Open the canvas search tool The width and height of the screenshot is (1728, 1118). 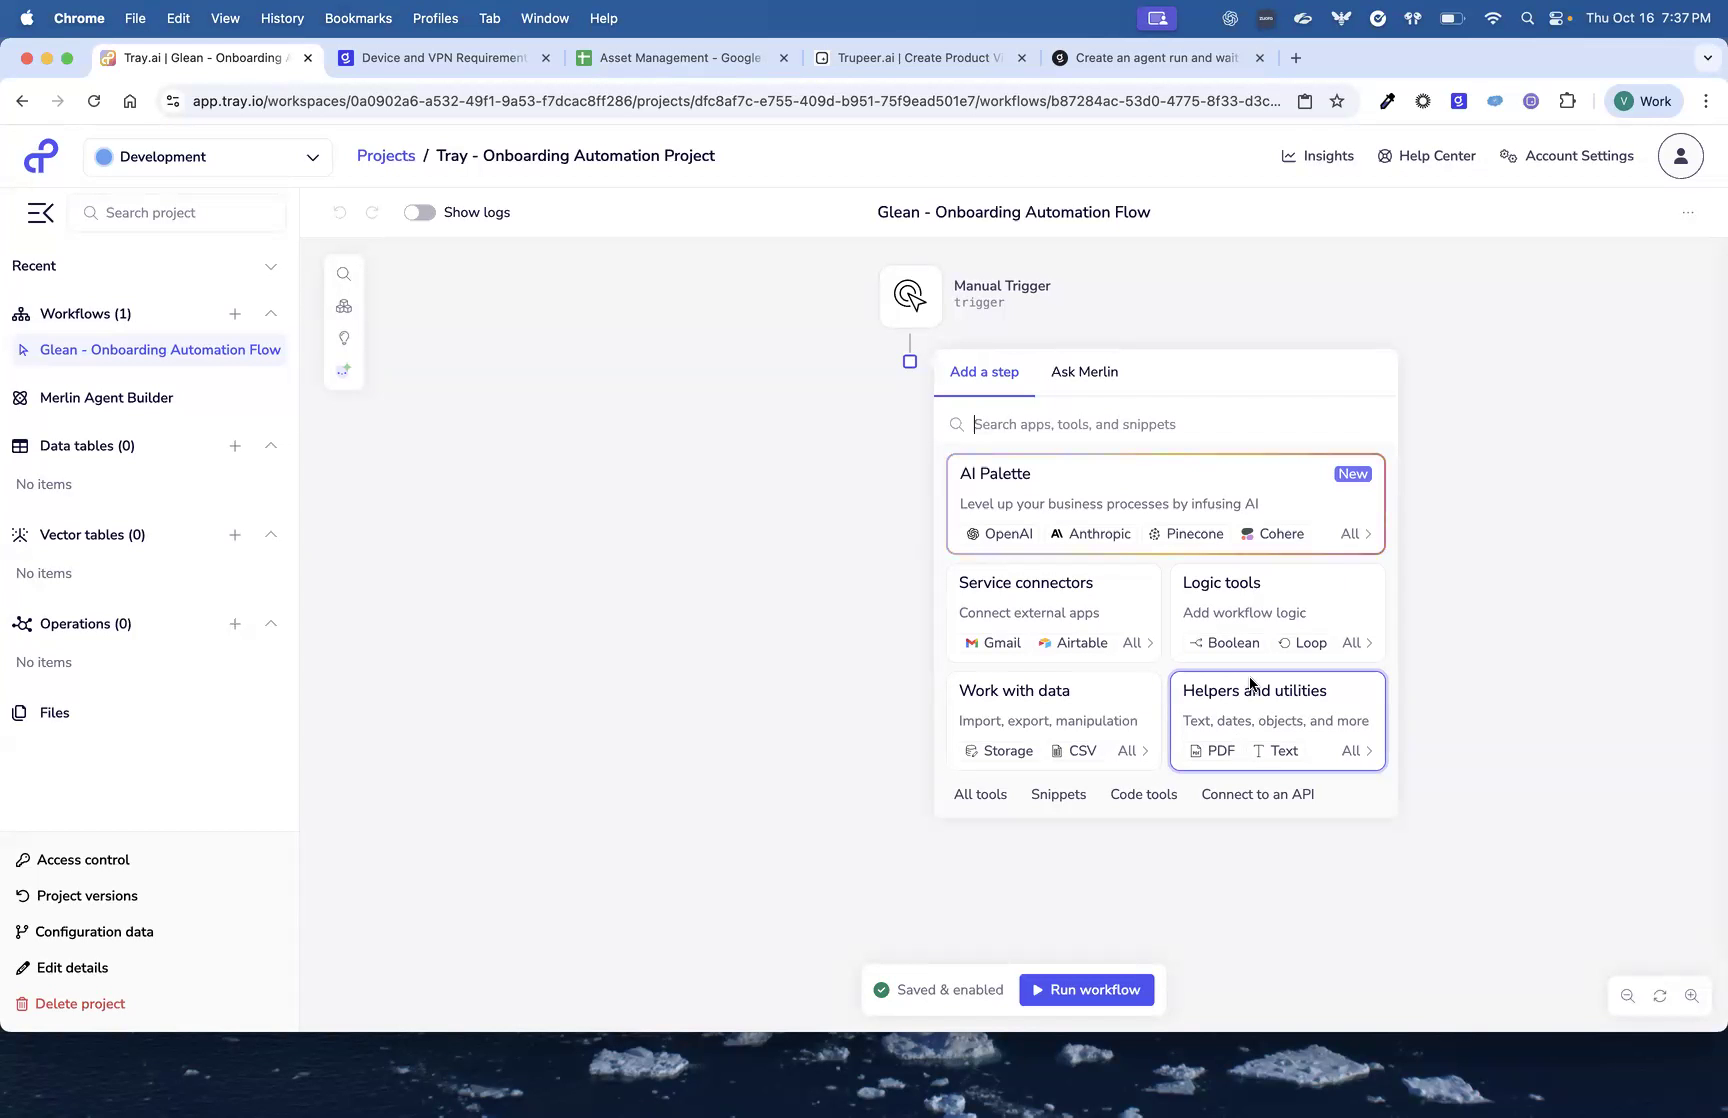[x=343, y=273]
